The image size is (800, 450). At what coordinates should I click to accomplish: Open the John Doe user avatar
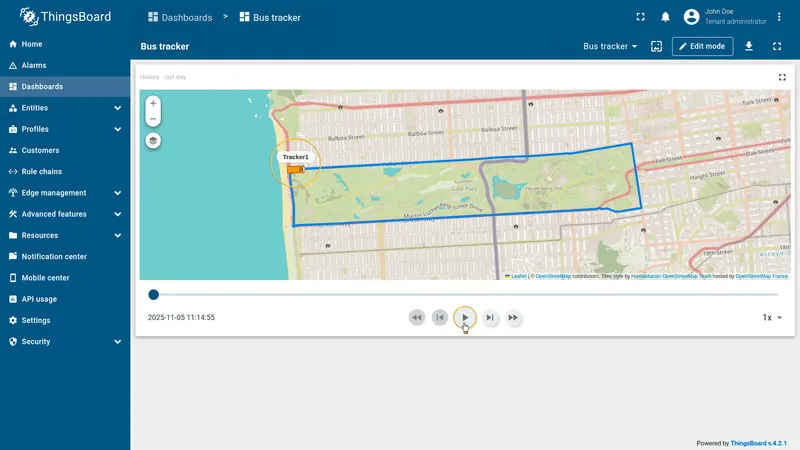[691, 17]
